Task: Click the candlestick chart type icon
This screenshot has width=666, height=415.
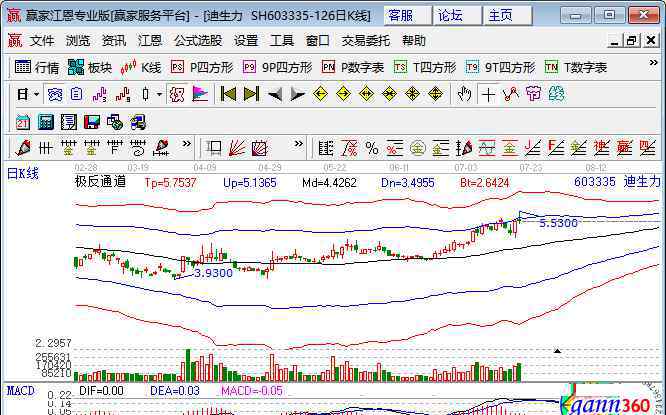Action: (x=146, y=94)
